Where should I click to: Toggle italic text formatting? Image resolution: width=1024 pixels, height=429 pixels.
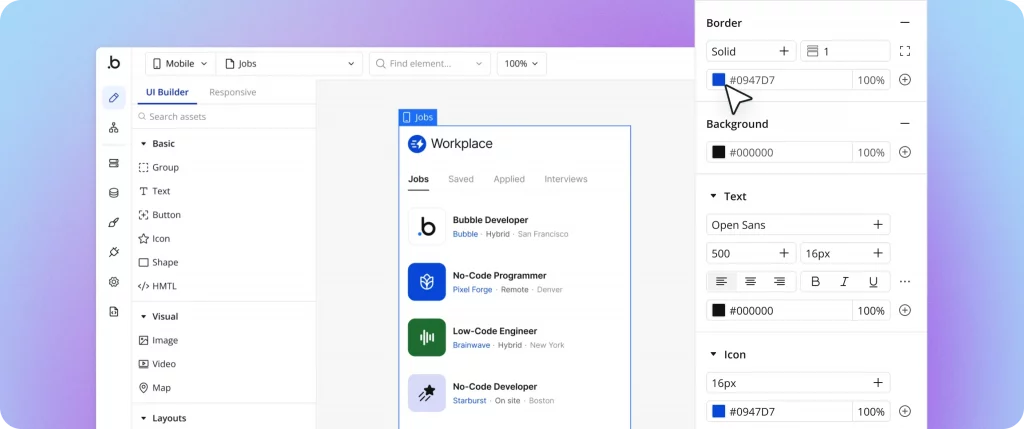[x=844, y=281]
